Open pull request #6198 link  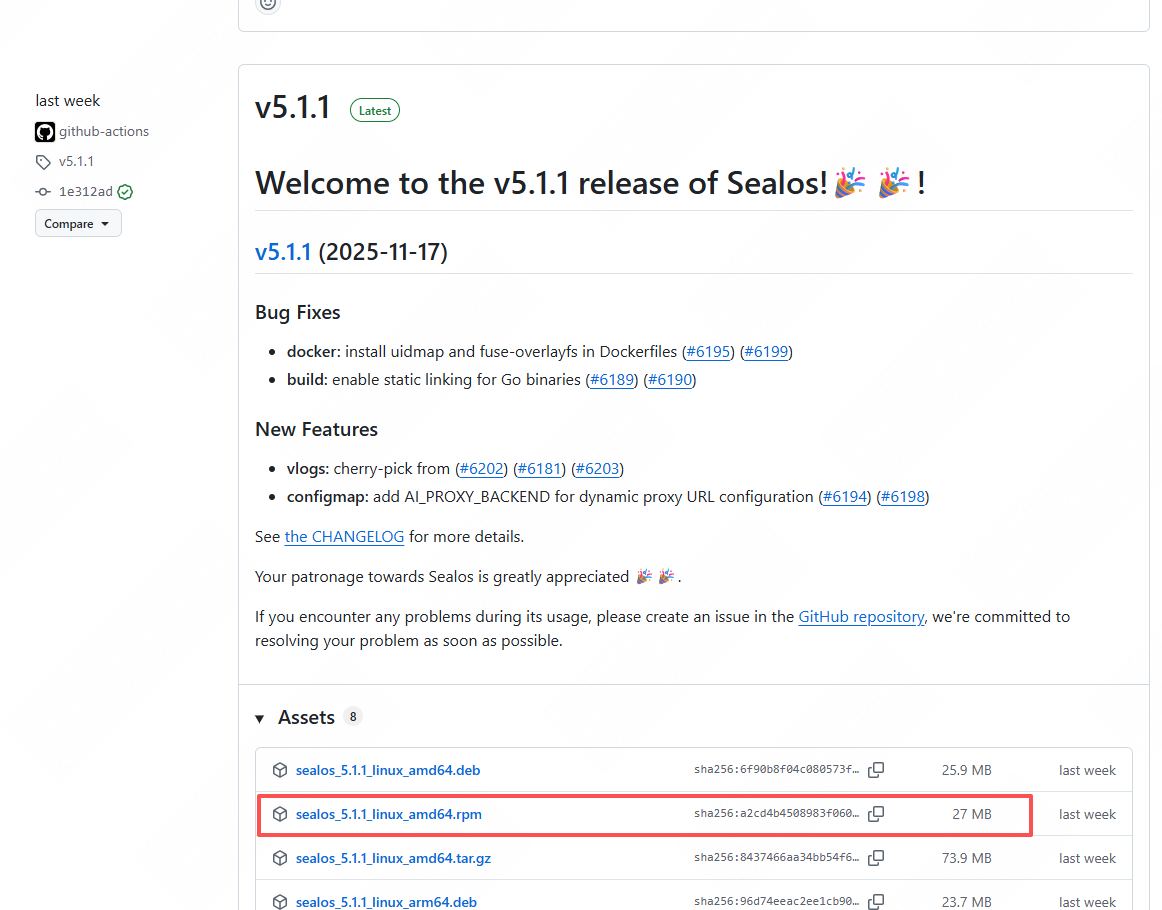pos(902,496)
